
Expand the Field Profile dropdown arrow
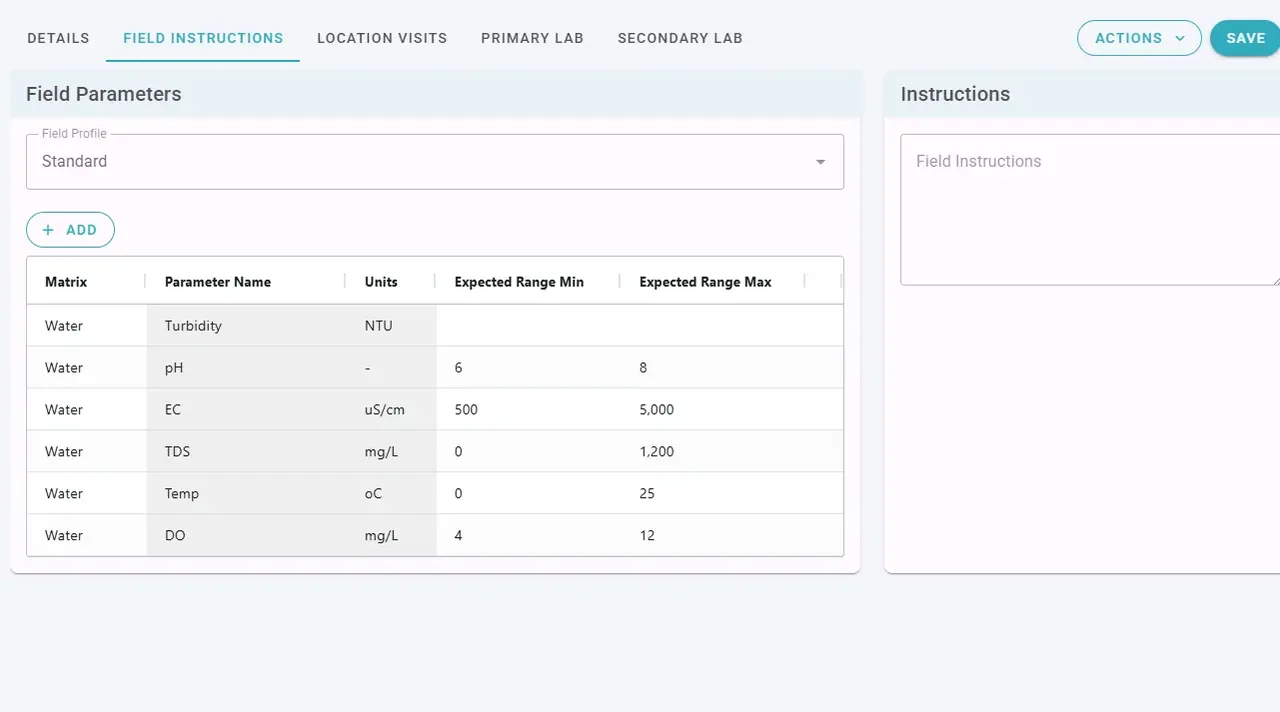pyautogui.click(x=820, y=162)
